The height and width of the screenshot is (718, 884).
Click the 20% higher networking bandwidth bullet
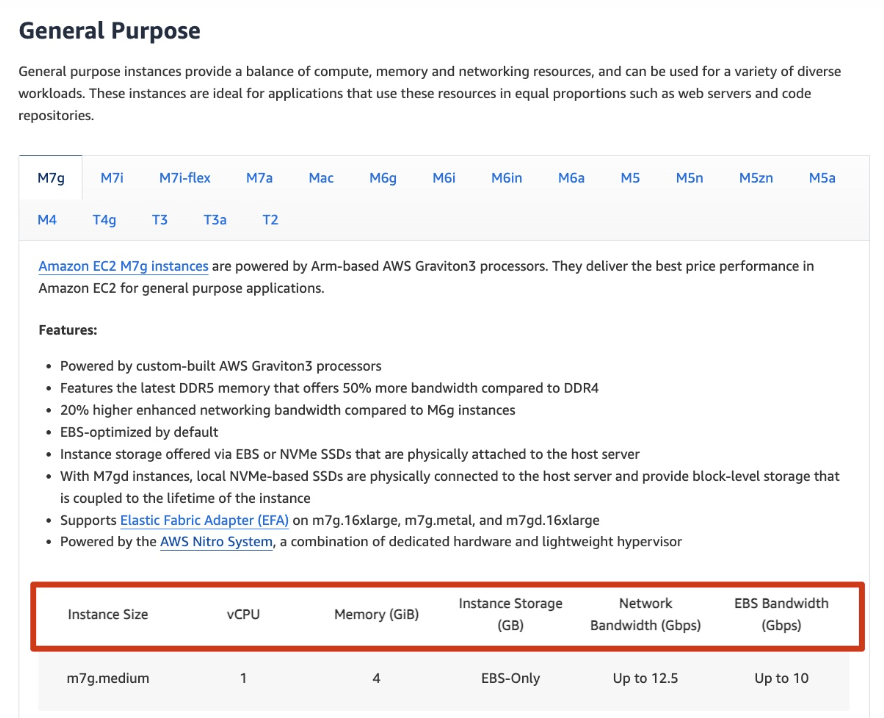click(x=288, y=410)
